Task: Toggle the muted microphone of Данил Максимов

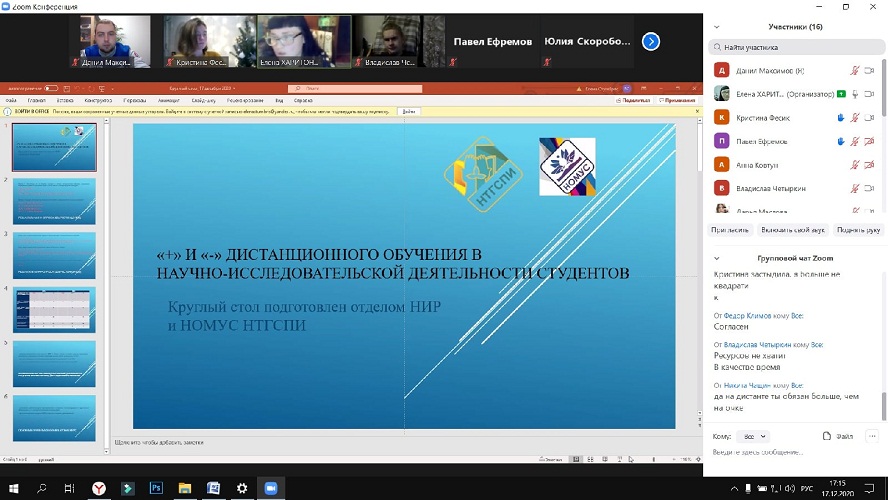Action: click(855, 70)
